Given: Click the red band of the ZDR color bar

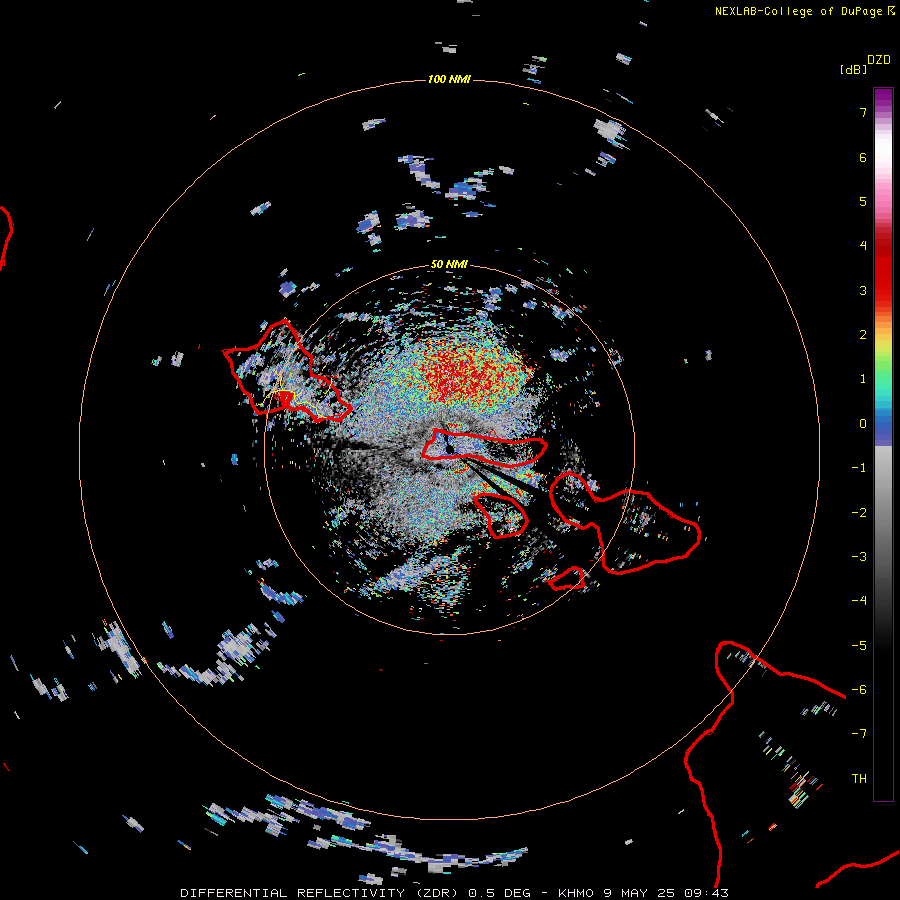Looking at the screenshot, I should tap(883, 270).
